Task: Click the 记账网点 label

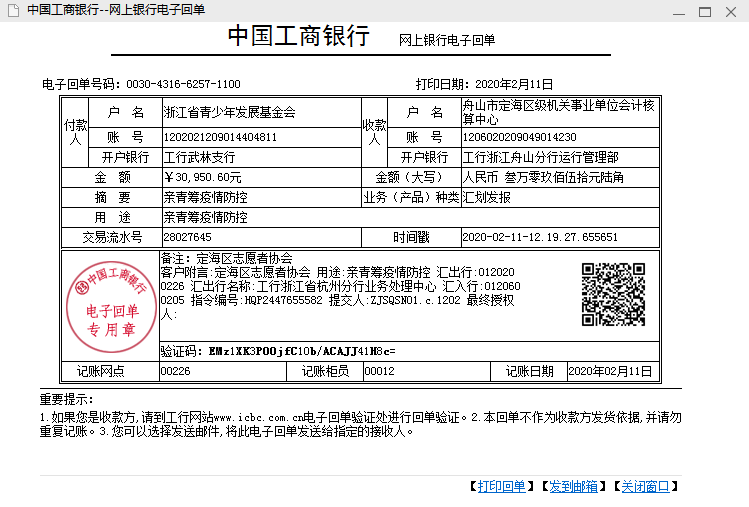Action: (100, 371)
